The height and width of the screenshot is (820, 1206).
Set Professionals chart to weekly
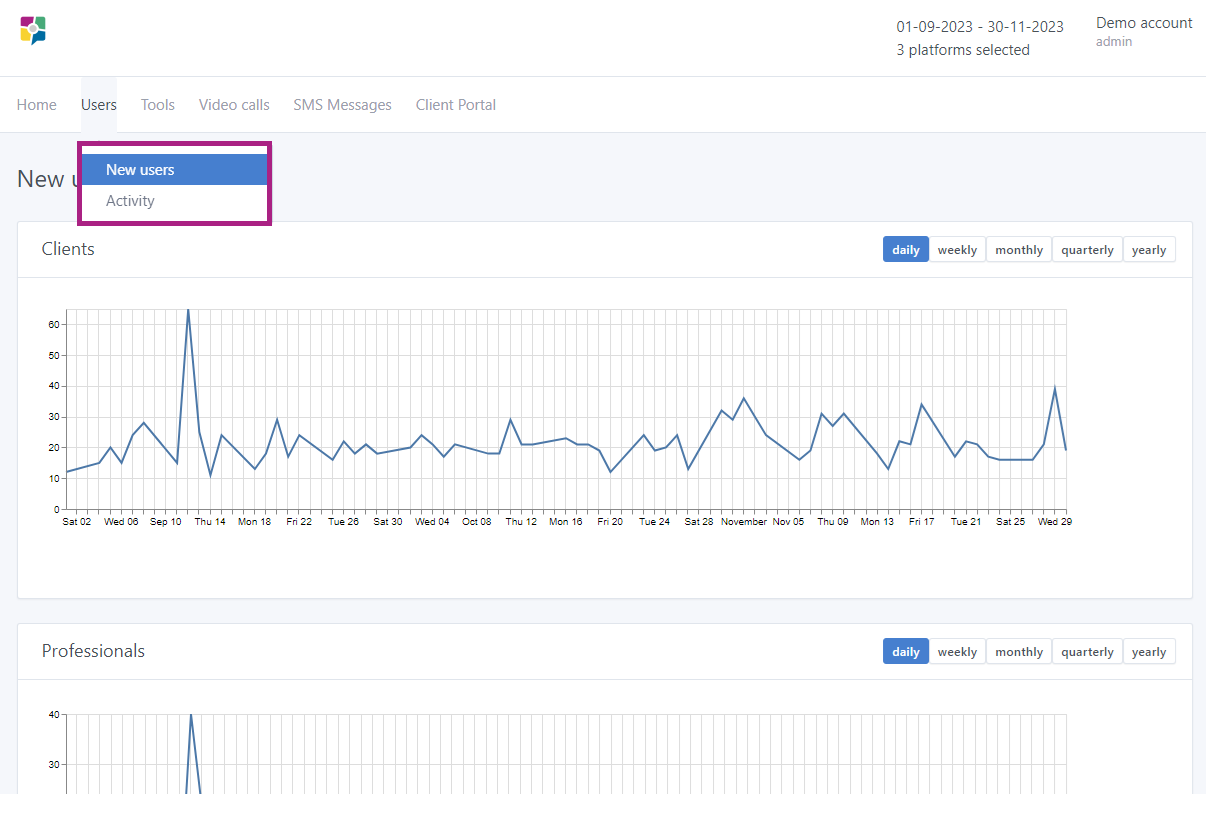[x=957, y=652]
